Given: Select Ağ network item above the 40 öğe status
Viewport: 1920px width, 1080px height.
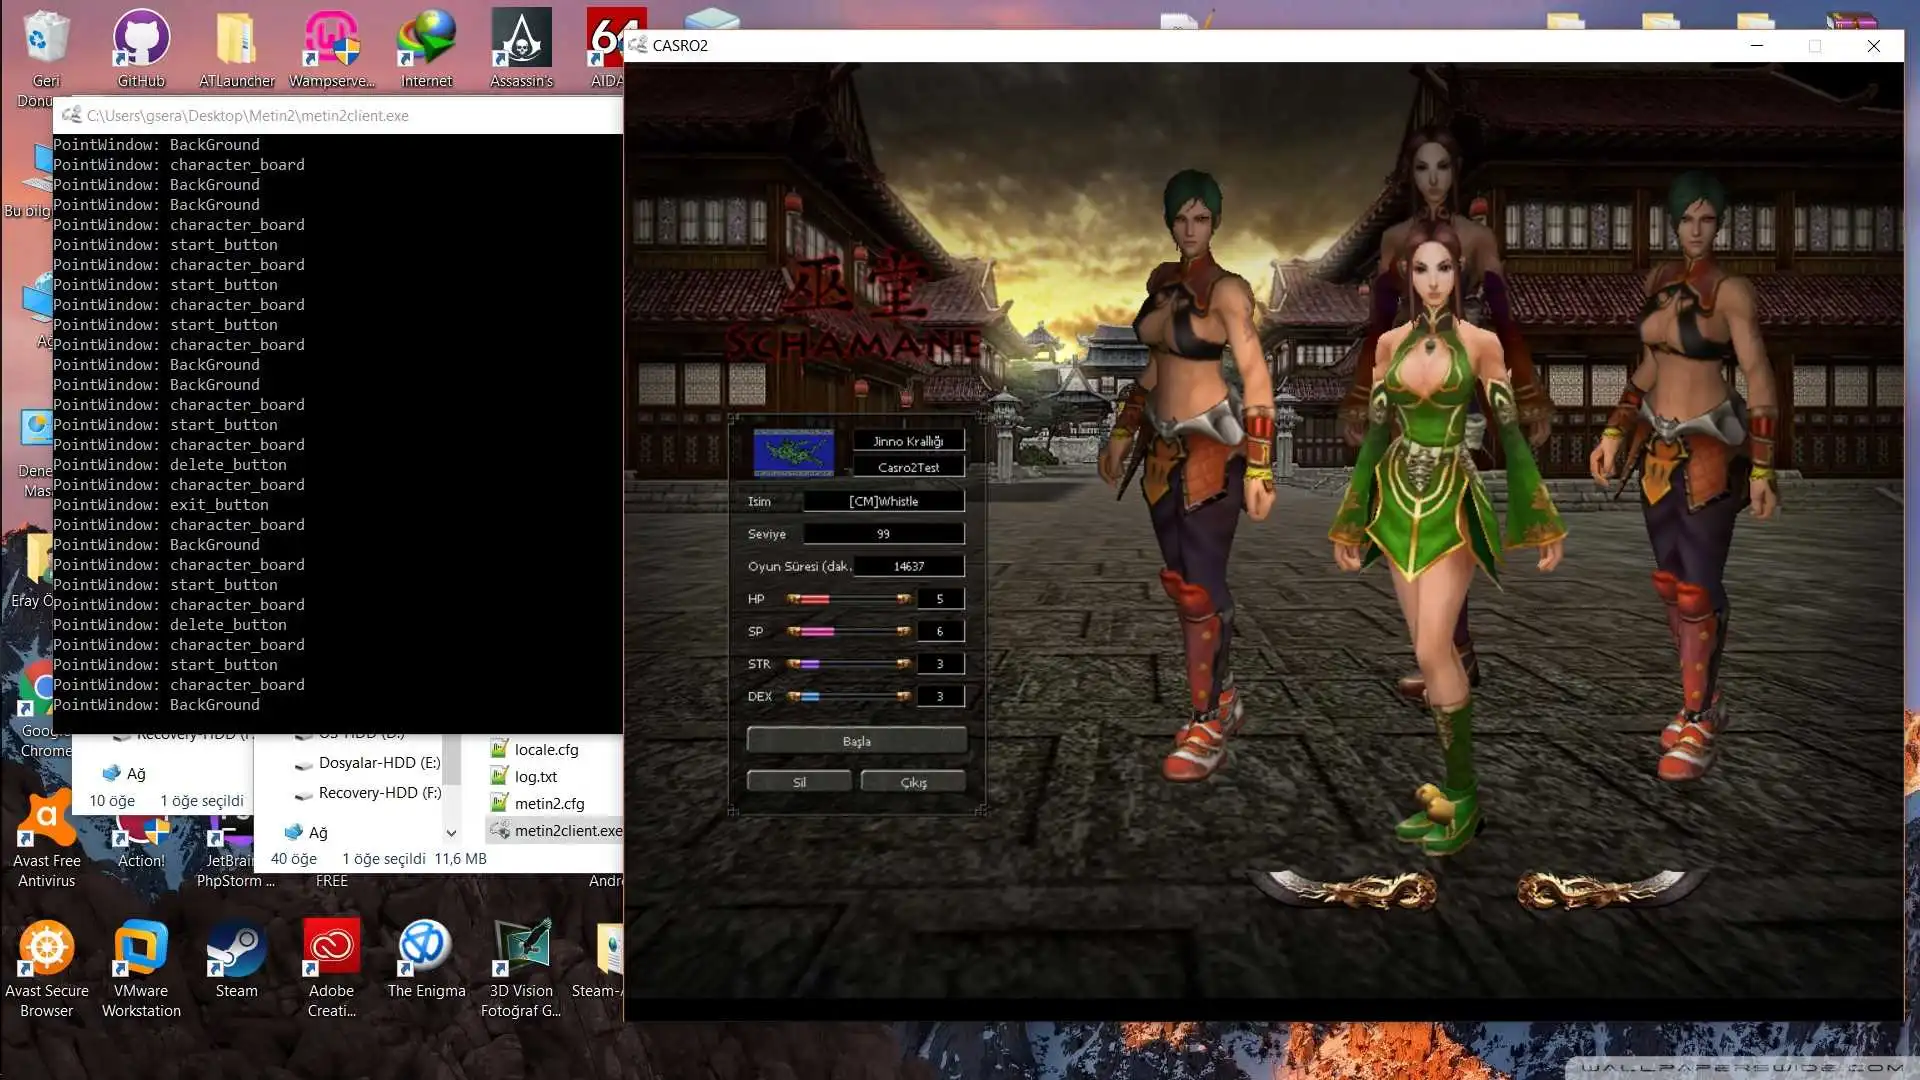Looking at the screenshot, I should 306,832.
